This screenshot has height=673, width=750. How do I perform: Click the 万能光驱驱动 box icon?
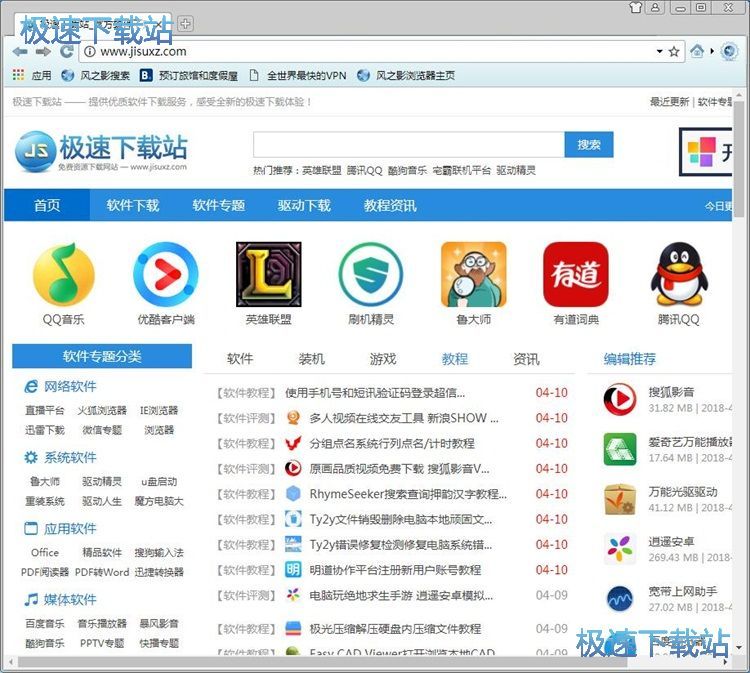coord(620,499)
